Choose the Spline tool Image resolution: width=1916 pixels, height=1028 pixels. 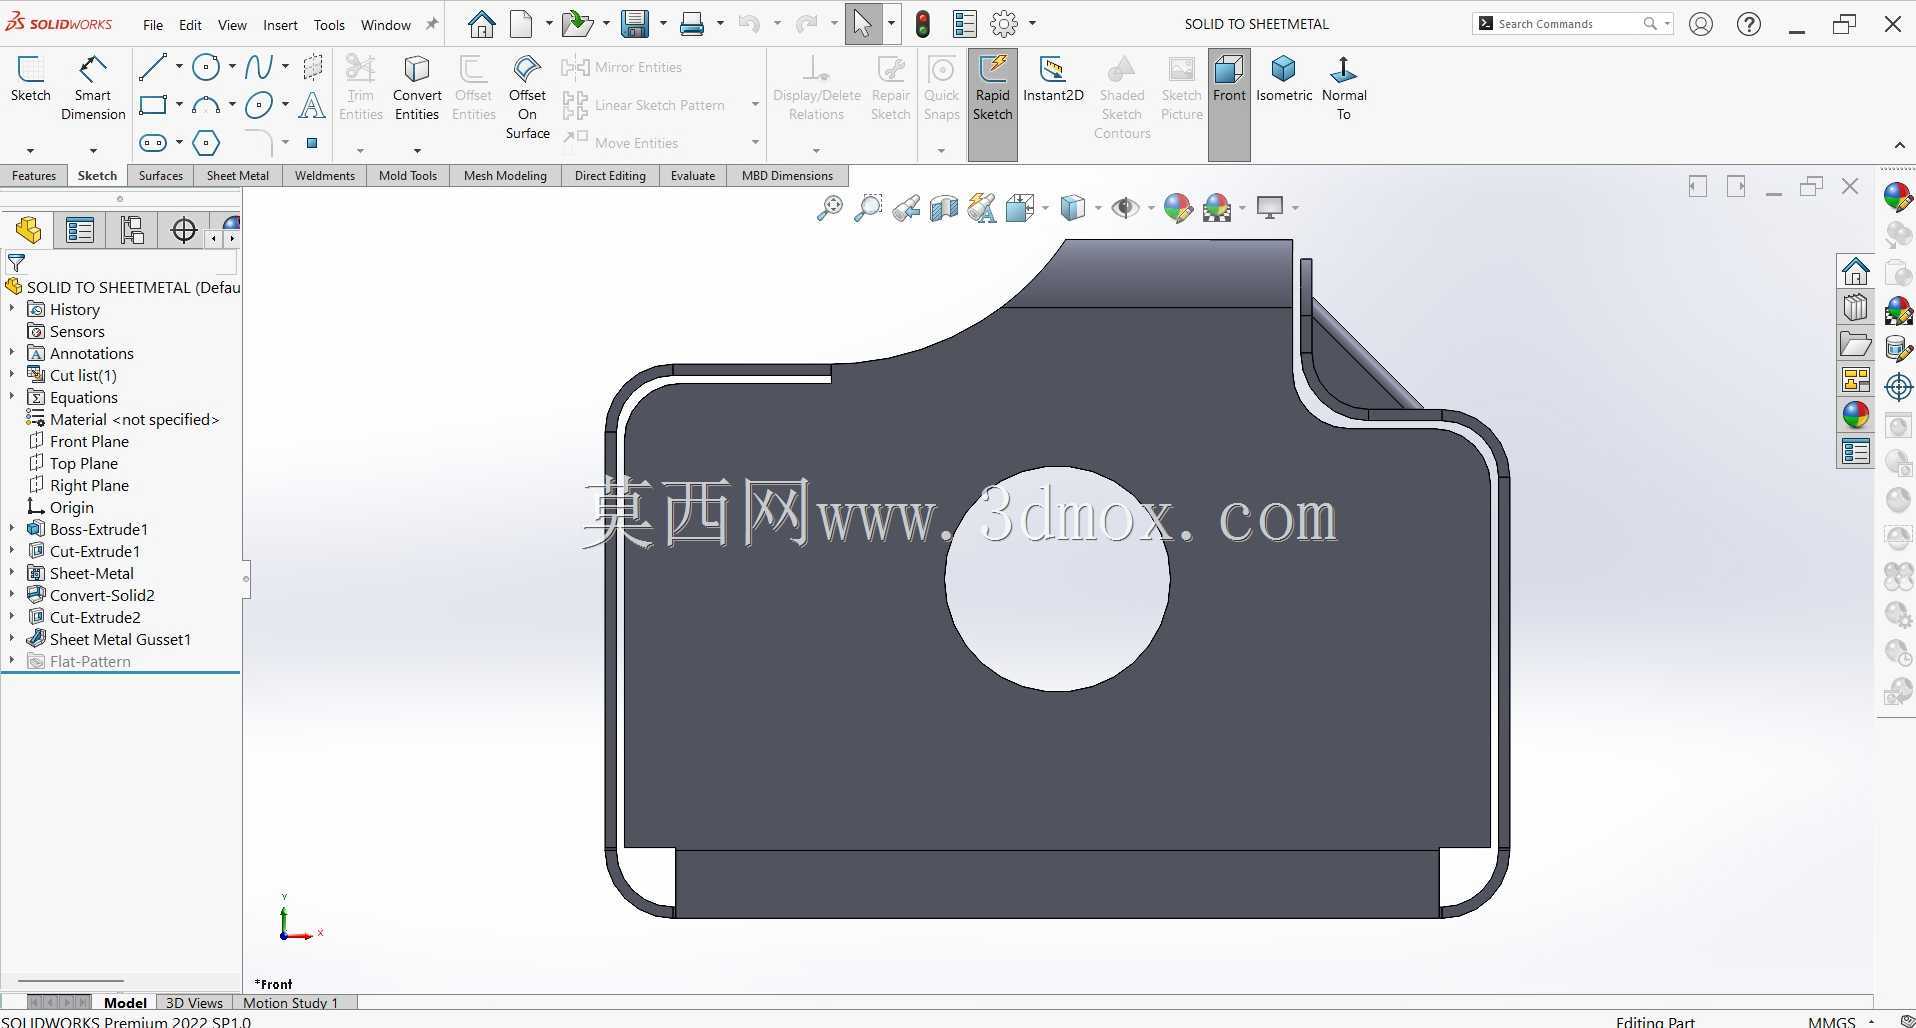258,67
